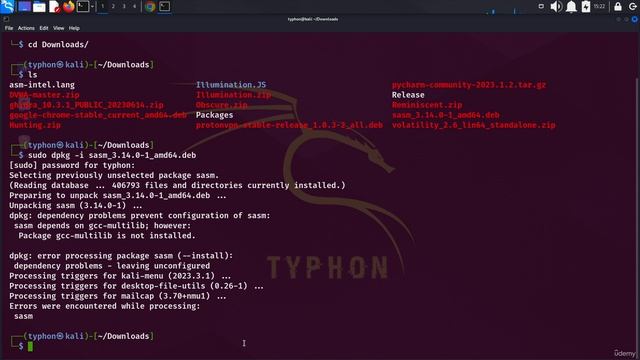640x360 pixels.
Task: Click the 'cd Downloads/' command text
Action: 58,44
